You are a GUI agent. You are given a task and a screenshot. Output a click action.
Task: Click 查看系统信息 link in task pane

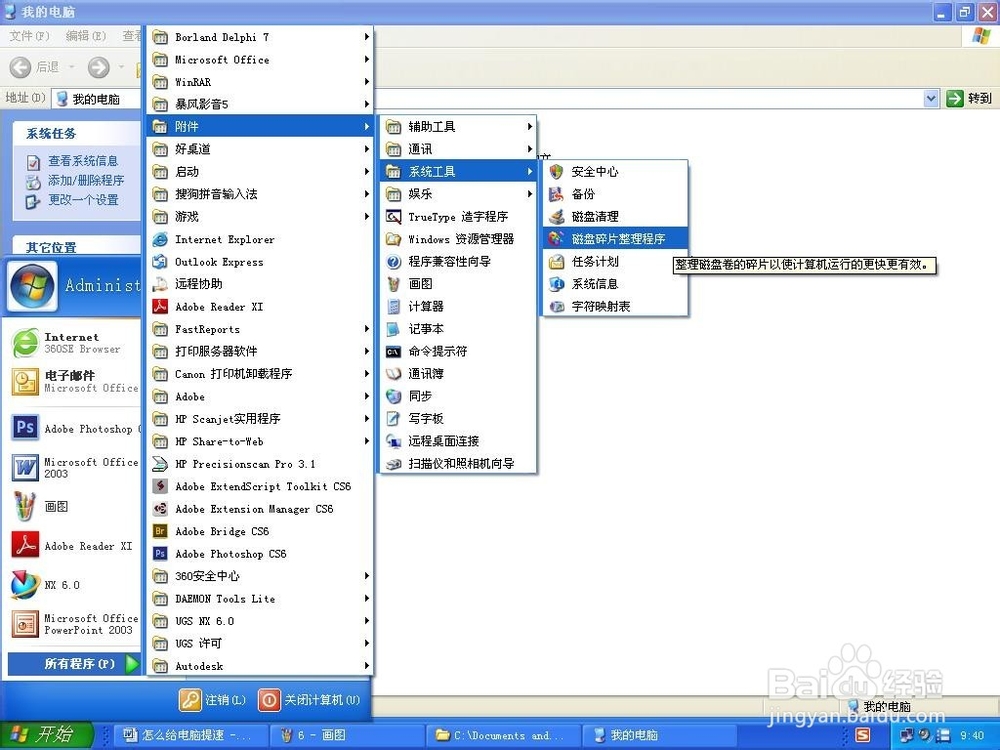[x=83, y=161]
